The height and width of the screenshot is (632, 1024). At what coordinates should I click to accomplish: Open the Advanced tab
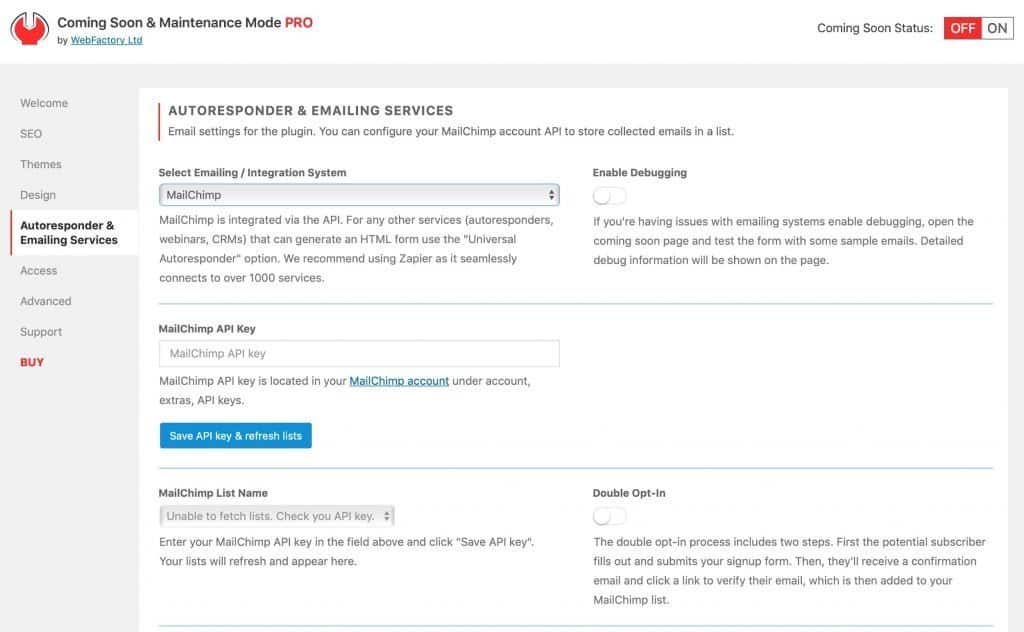[46, 301]
